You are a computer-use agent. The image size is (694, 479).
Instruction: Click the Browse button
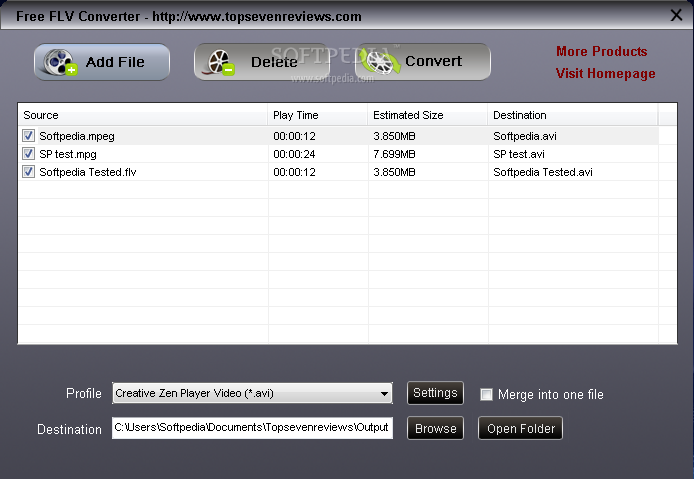[435, 428]
